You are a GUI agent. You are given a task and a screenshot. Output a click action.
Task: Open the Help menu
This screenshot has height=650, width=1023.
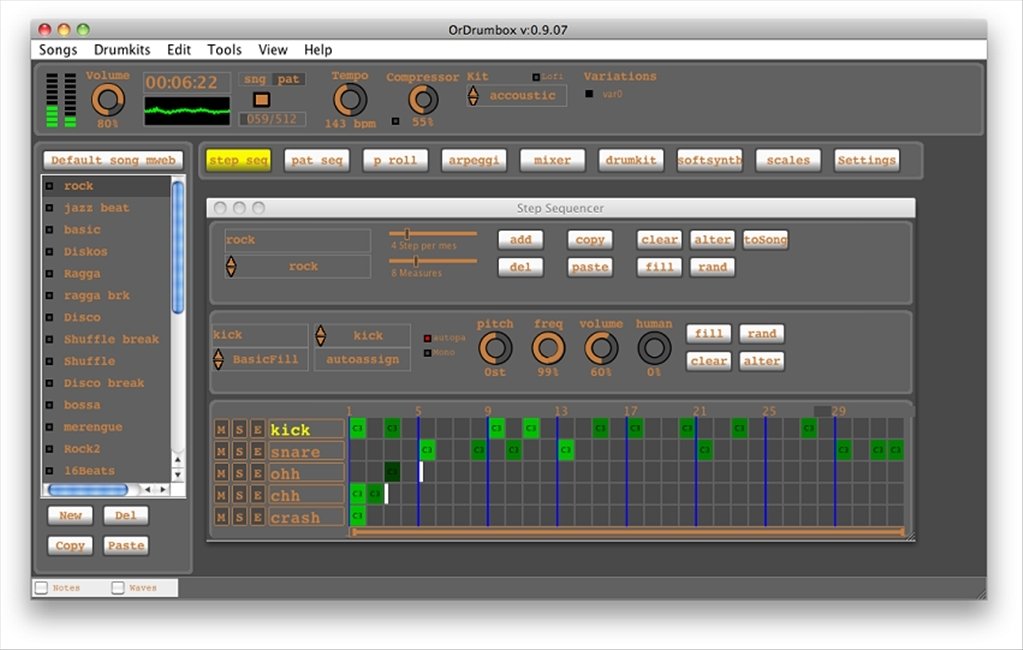pos(318,50)
